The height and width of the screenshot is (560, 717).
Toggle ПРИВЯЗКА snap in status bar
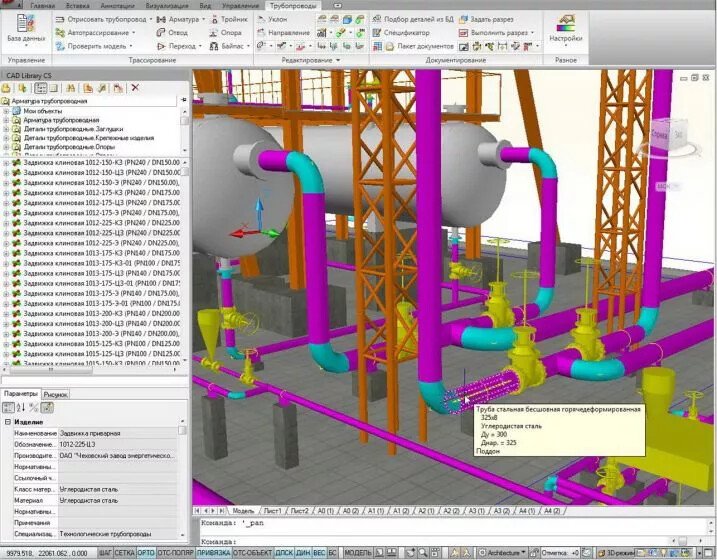tap(214, 553)
